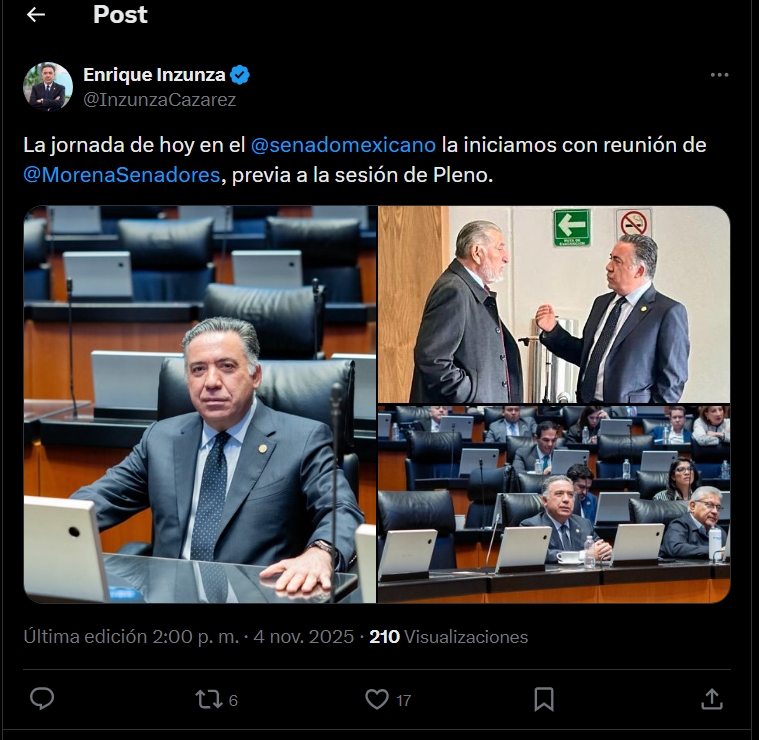This screenshot has height=740, width=759.
Task: Open the @senadomexicano mention
Action: click(343, 145)
